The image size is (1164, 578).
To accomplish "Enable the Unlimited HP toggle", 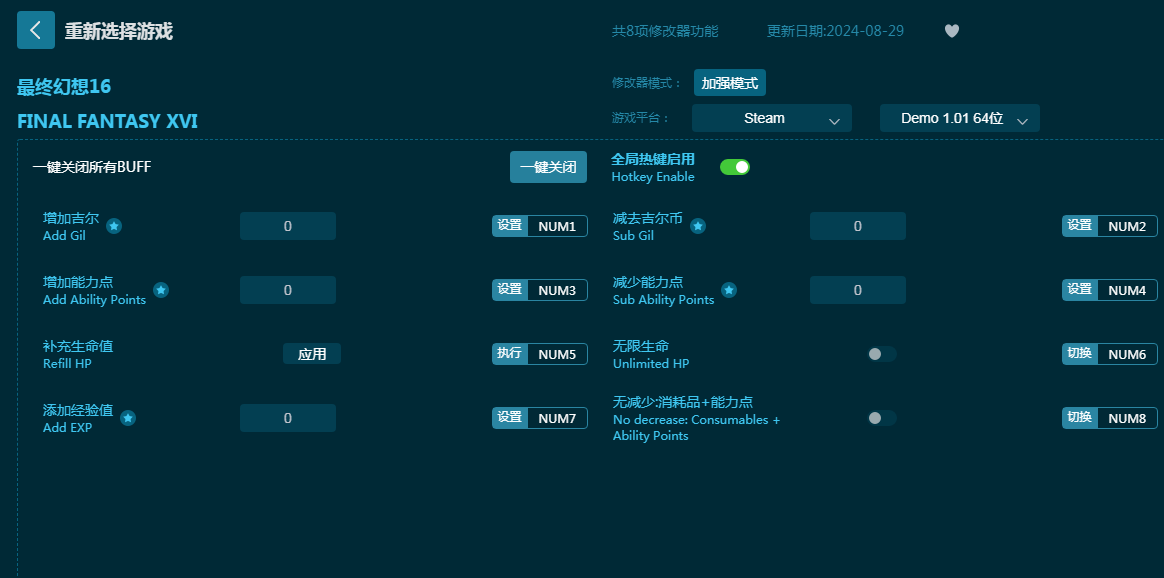I will coord(881,354).
